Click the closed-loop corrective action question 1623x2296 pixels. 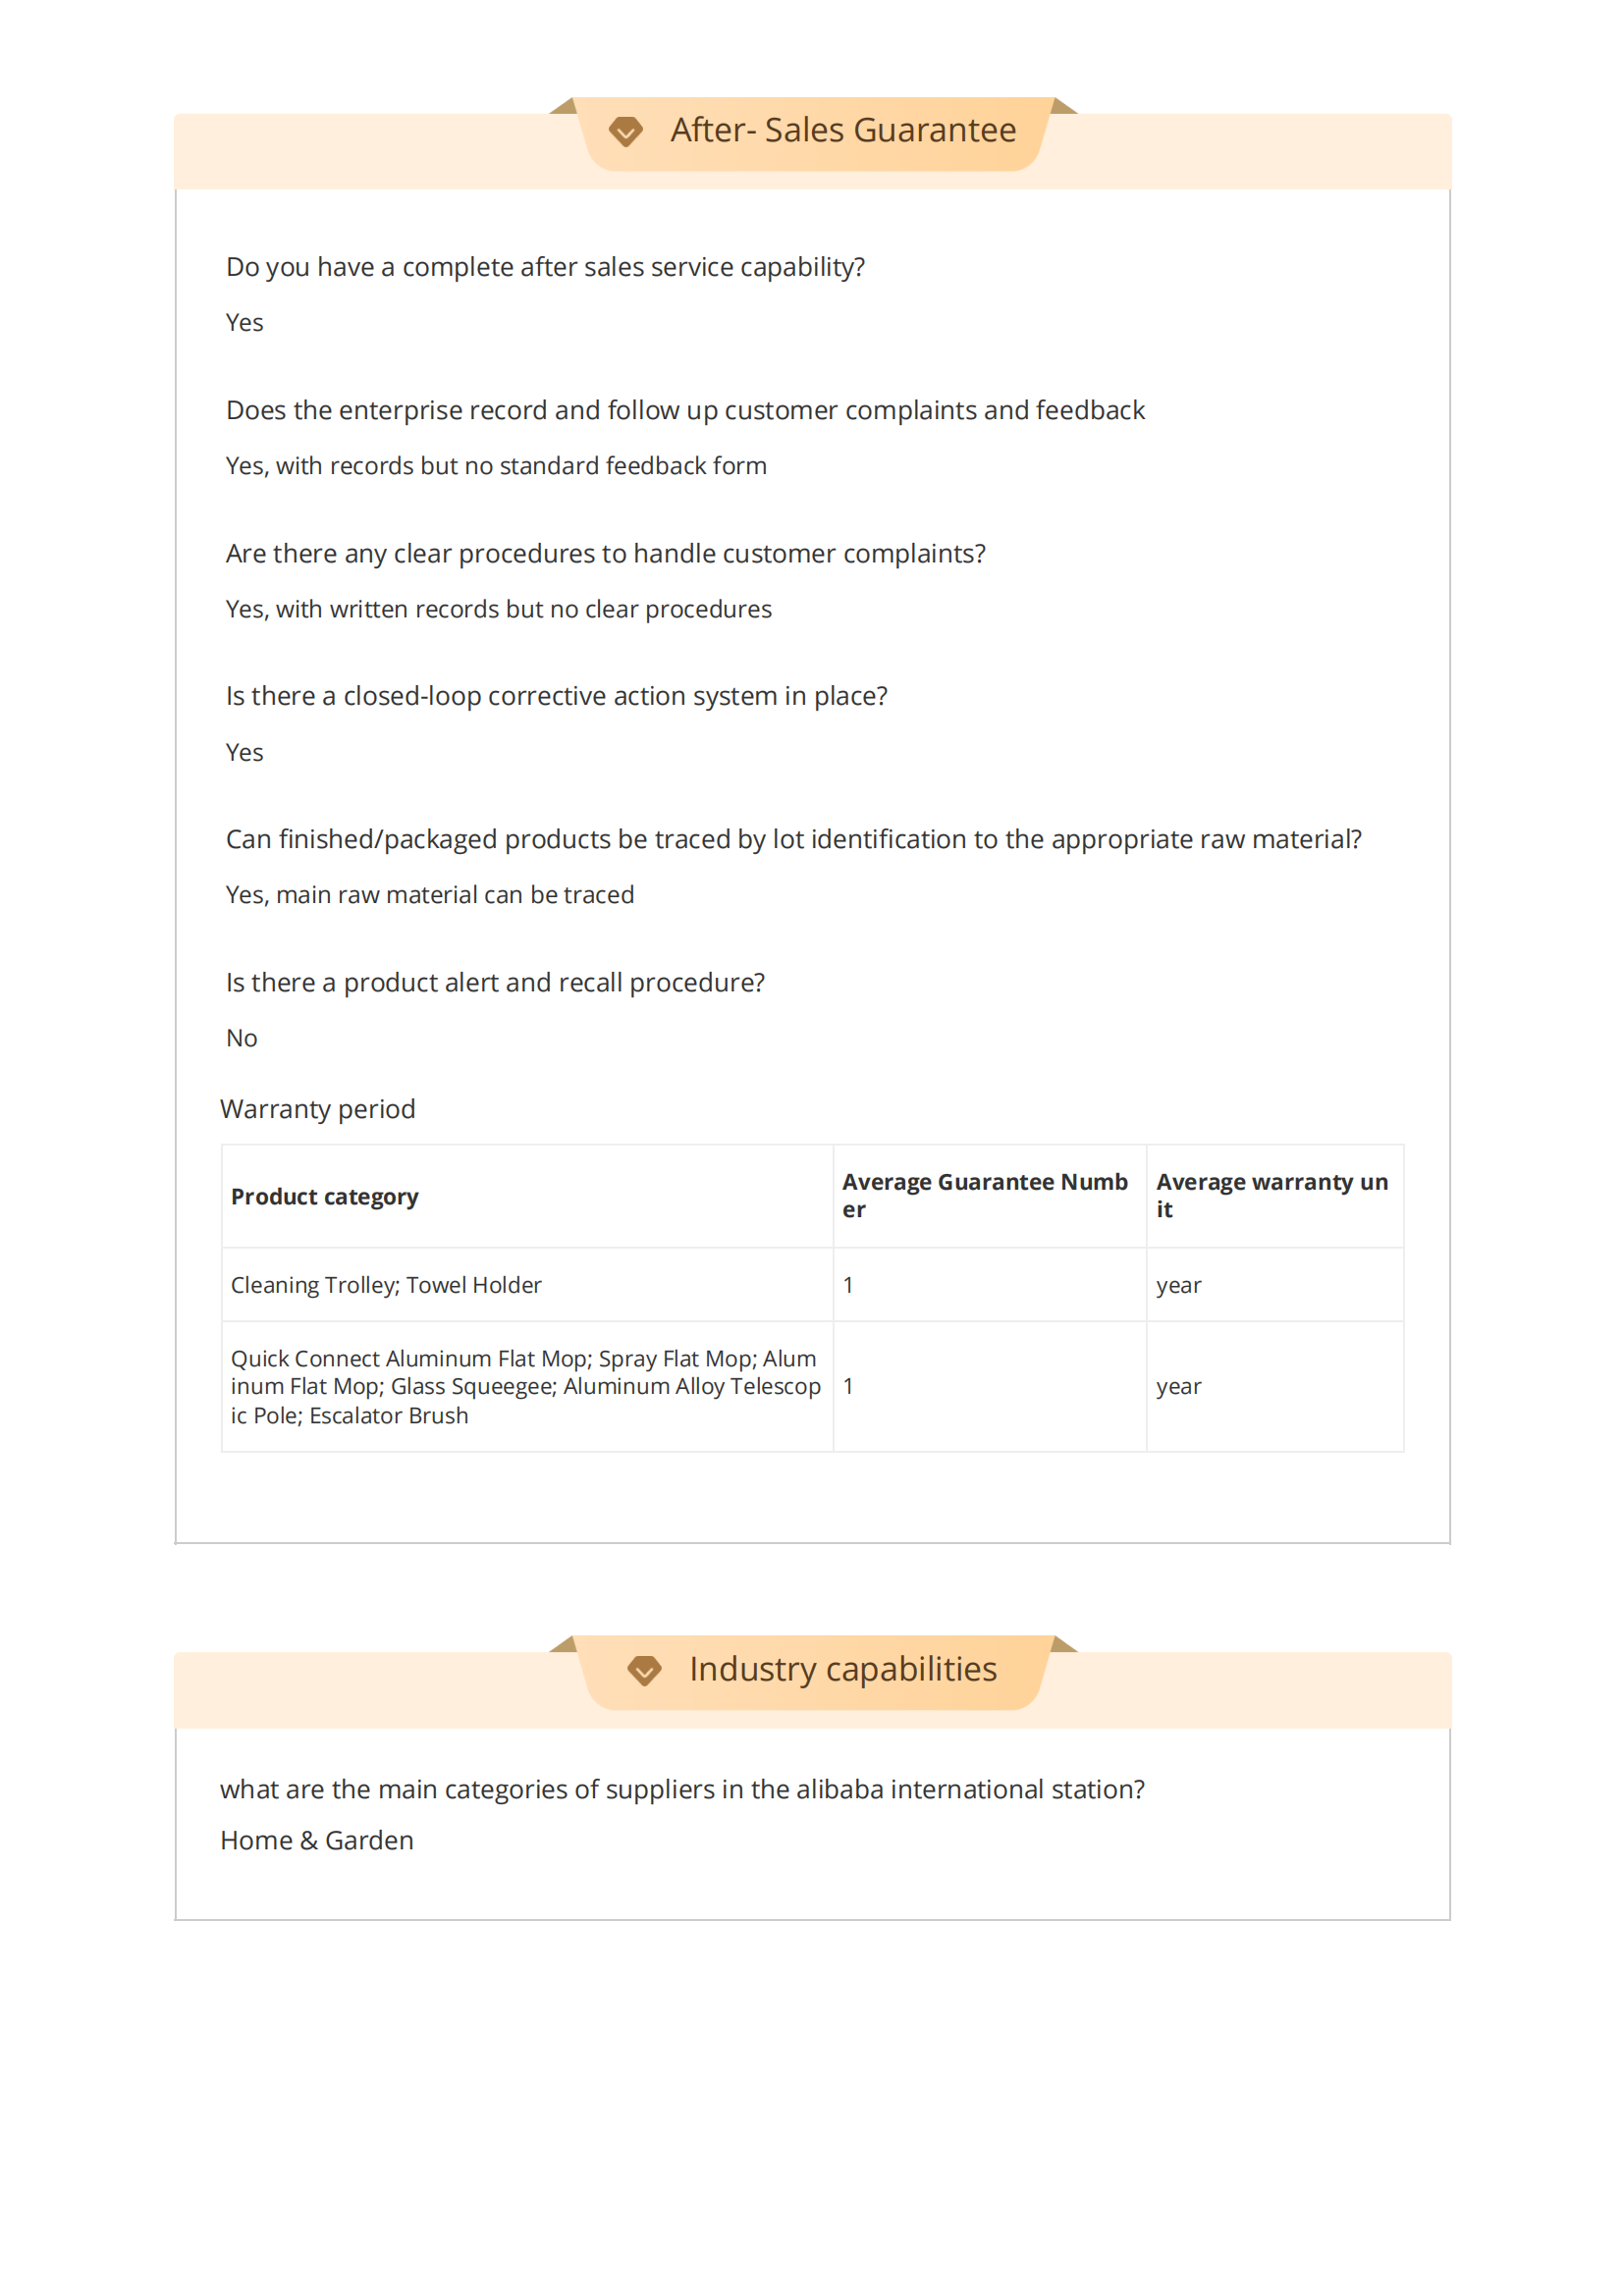(x=556, y=696)
